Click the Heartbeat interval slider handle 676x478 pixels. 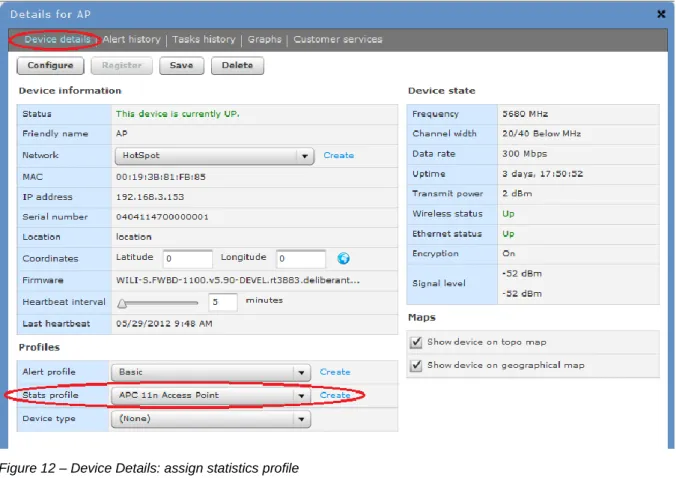click(x=122, y=304)
